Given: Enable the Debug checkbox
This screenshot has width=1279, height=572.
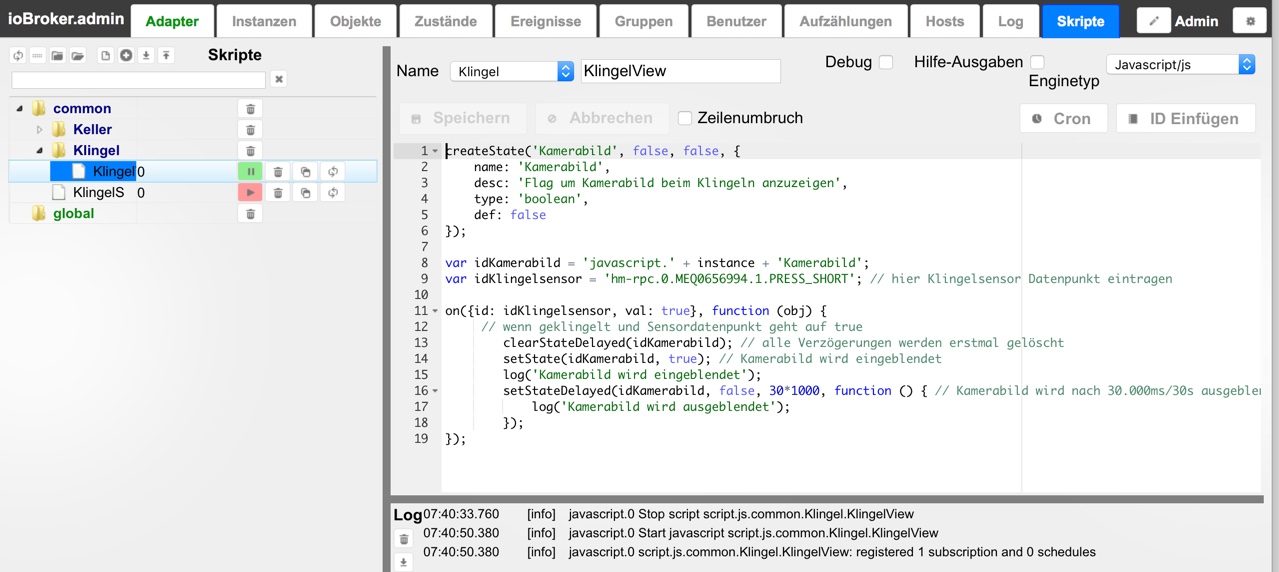Looking at the screenshot, I should click(886, 62).
